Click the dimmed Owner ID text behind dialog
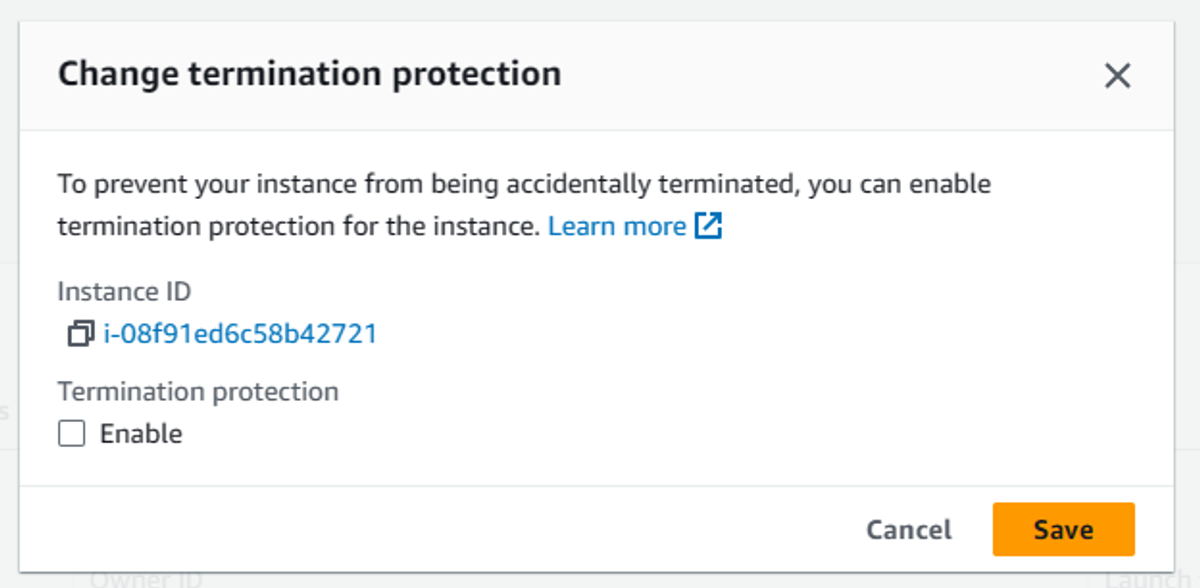Viewport: 1200px width, 588px height. tap(146, 579)
